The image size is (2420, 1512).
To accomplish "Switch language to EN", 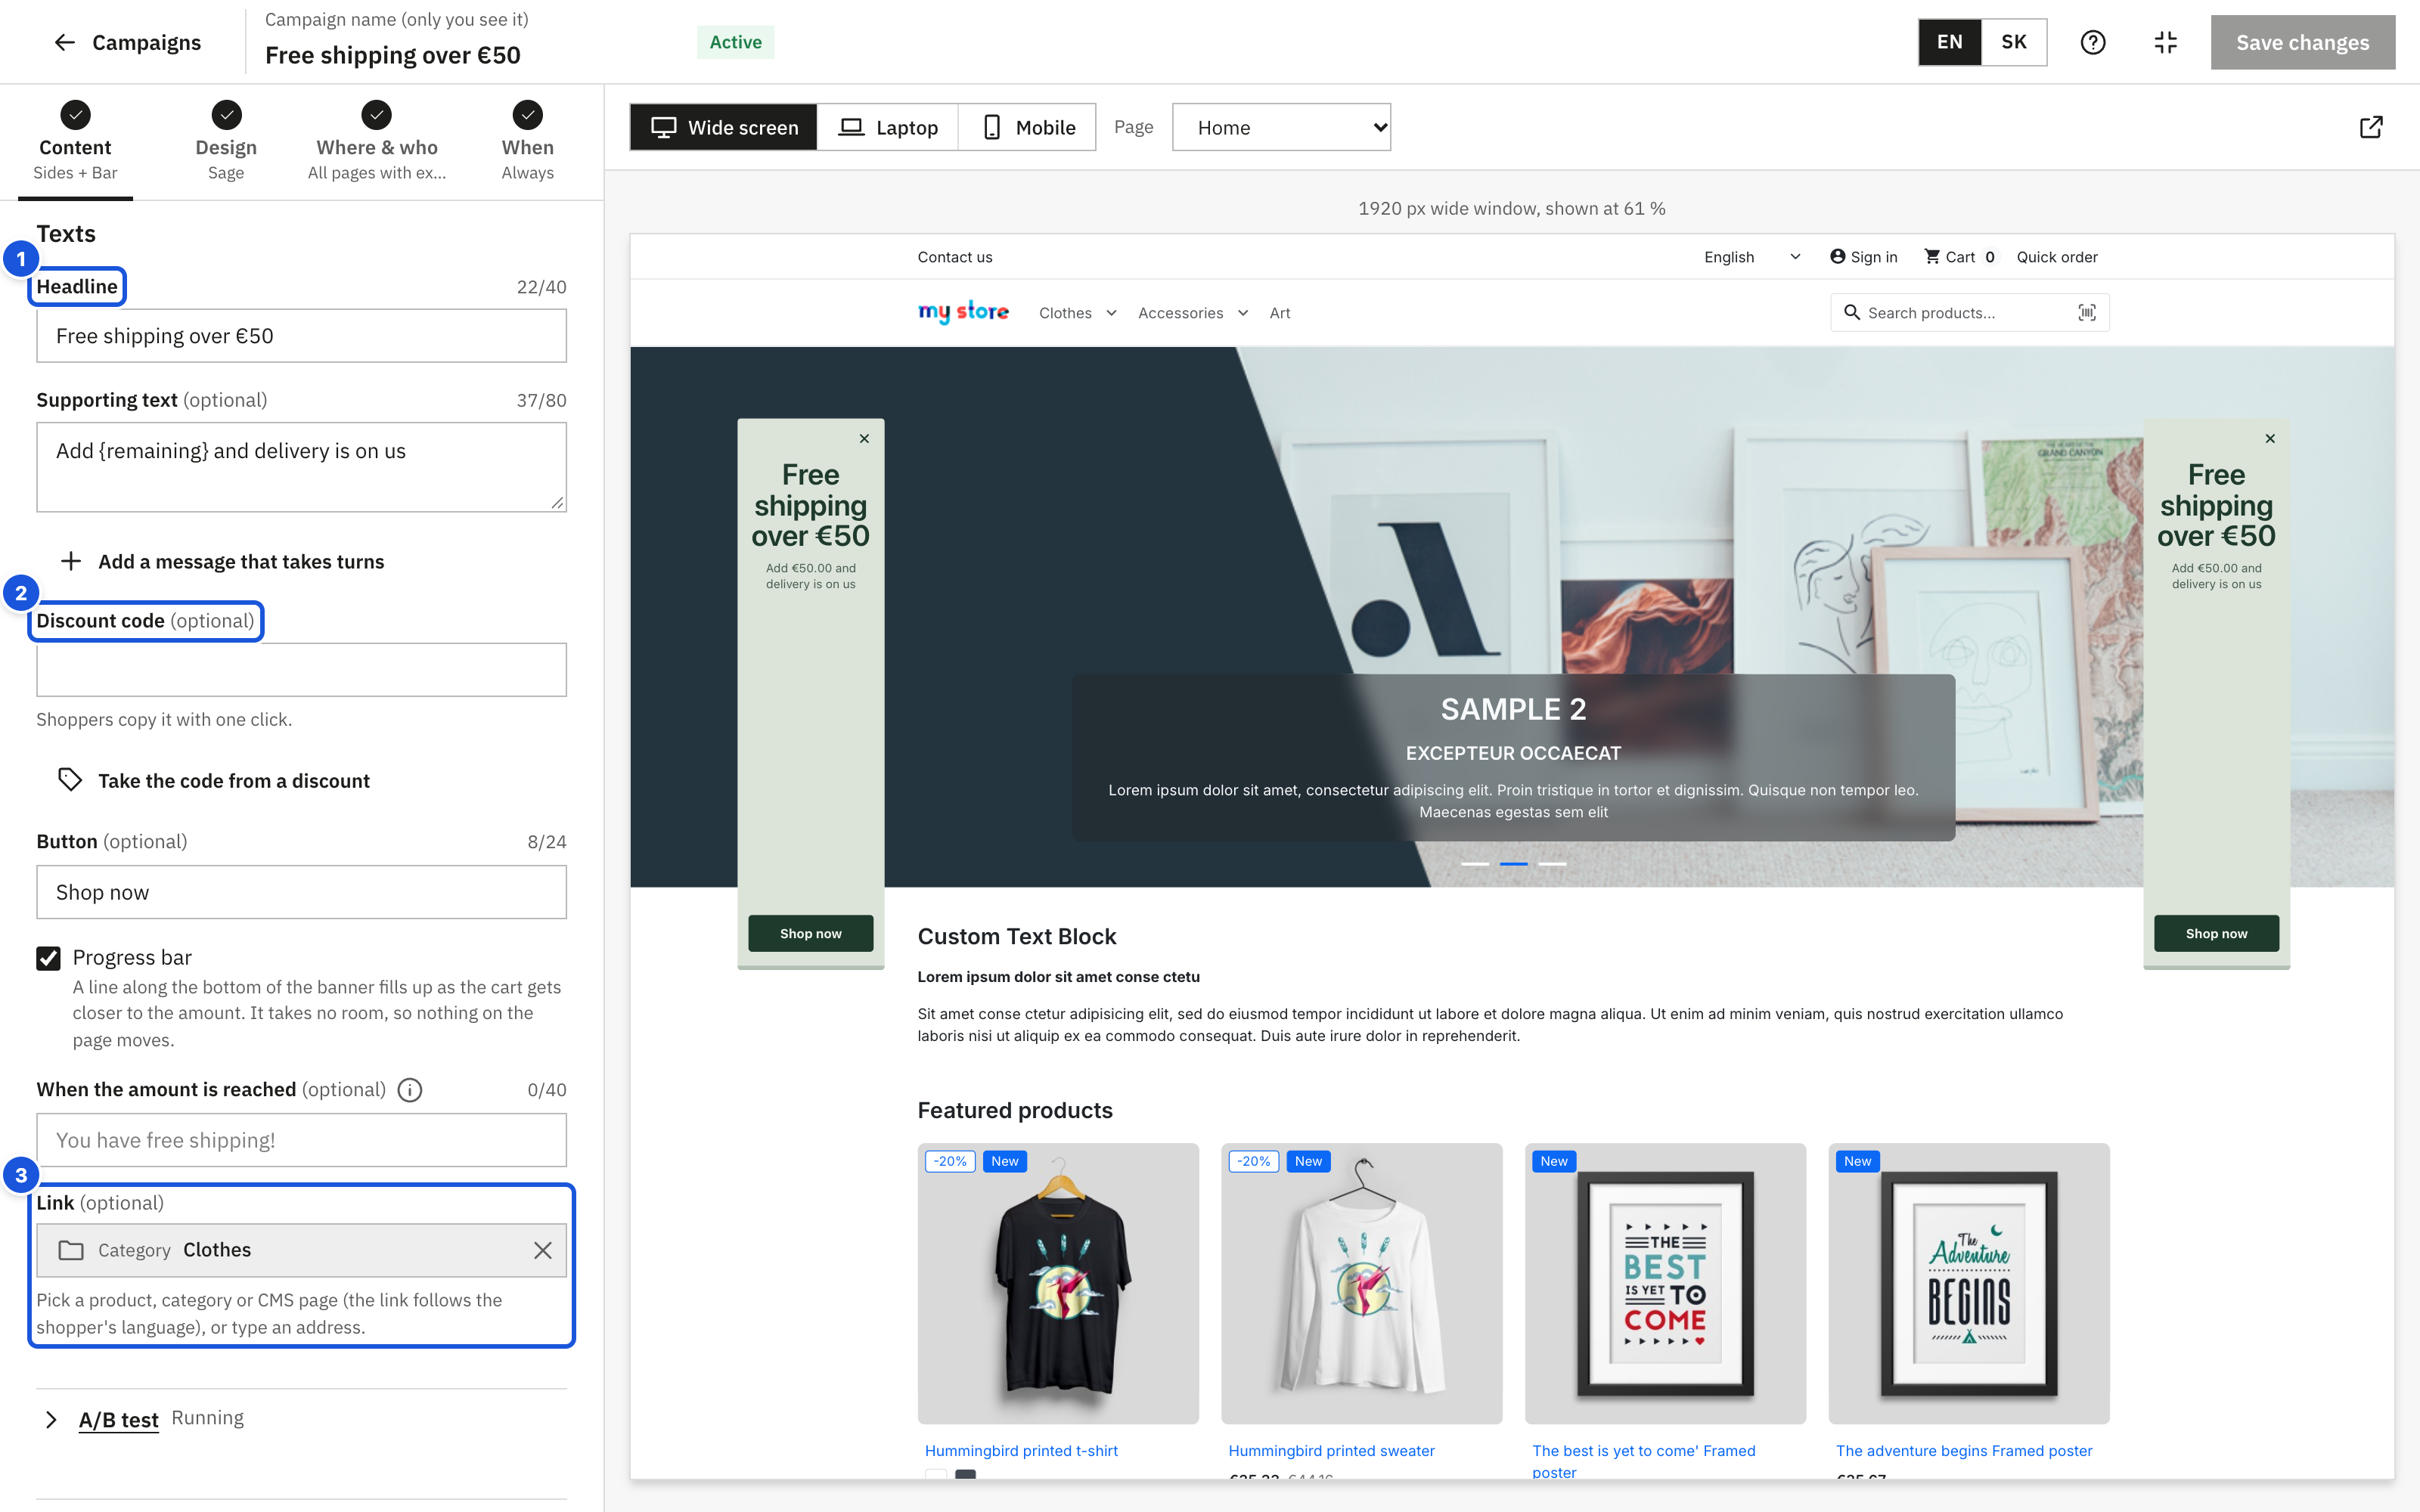I will click(1950, 42).
